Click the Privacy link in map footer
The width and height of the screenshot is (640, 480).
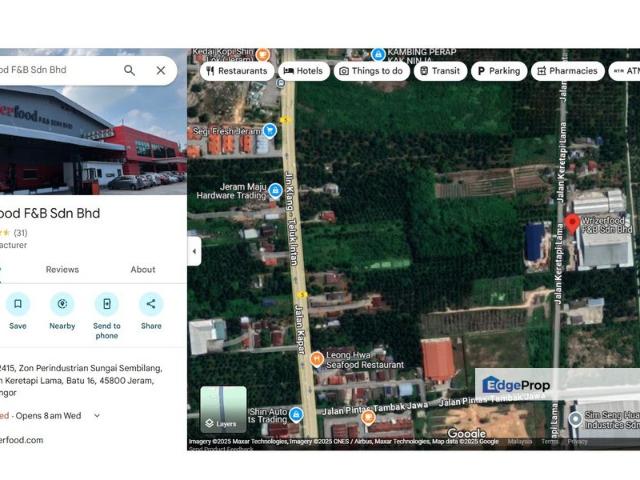(578, 442)
